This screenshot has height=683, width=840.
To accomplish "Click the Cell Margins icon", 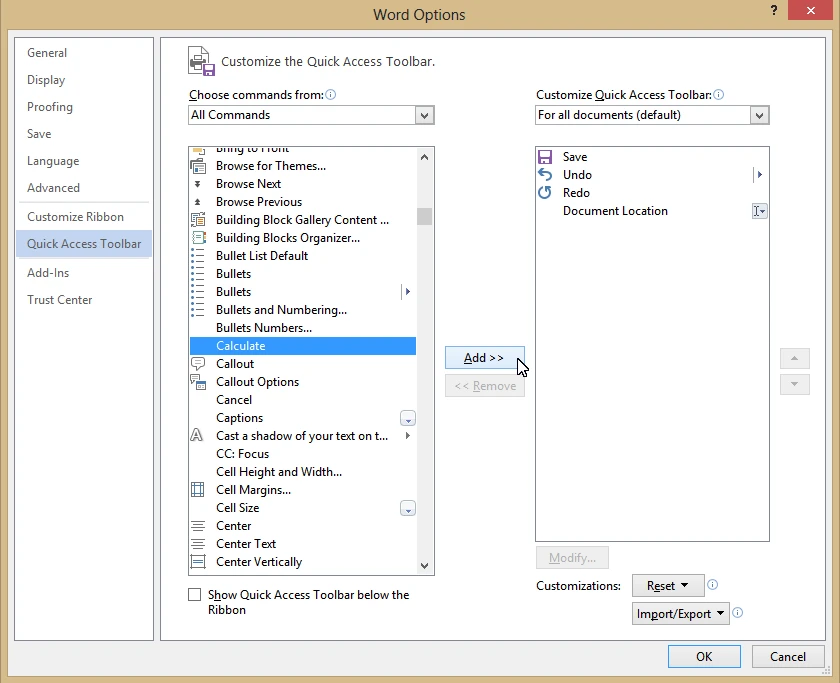I will coord(198,490).
